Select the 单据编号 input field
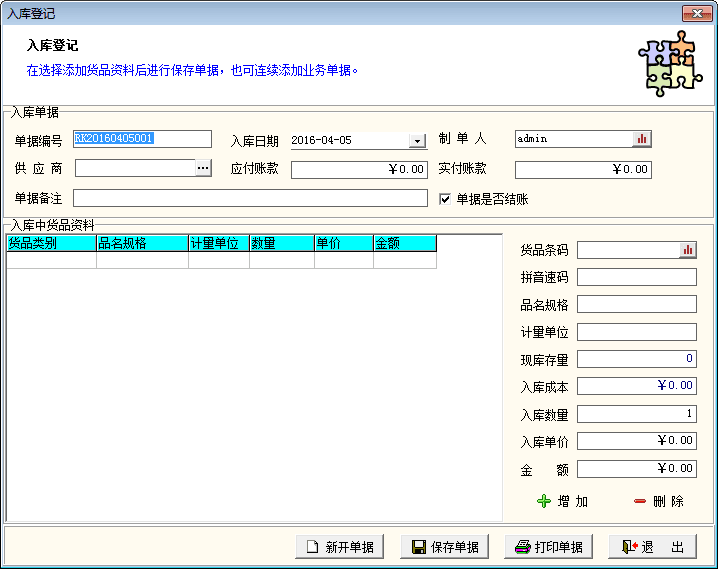This screenshot has height=569, width=718. point(142,139)
